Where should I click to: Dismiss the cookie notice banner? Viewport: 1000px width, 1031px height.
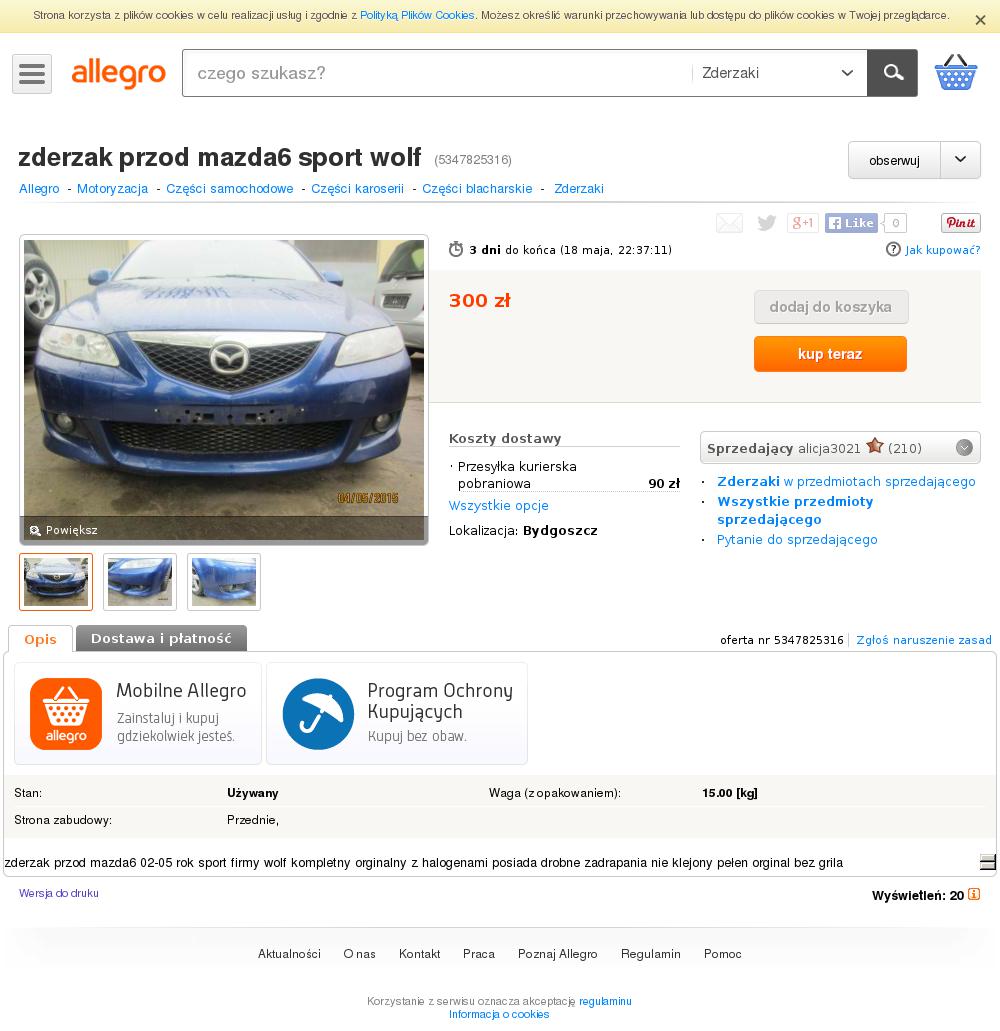pyautogui.click(x=980, y=20)
